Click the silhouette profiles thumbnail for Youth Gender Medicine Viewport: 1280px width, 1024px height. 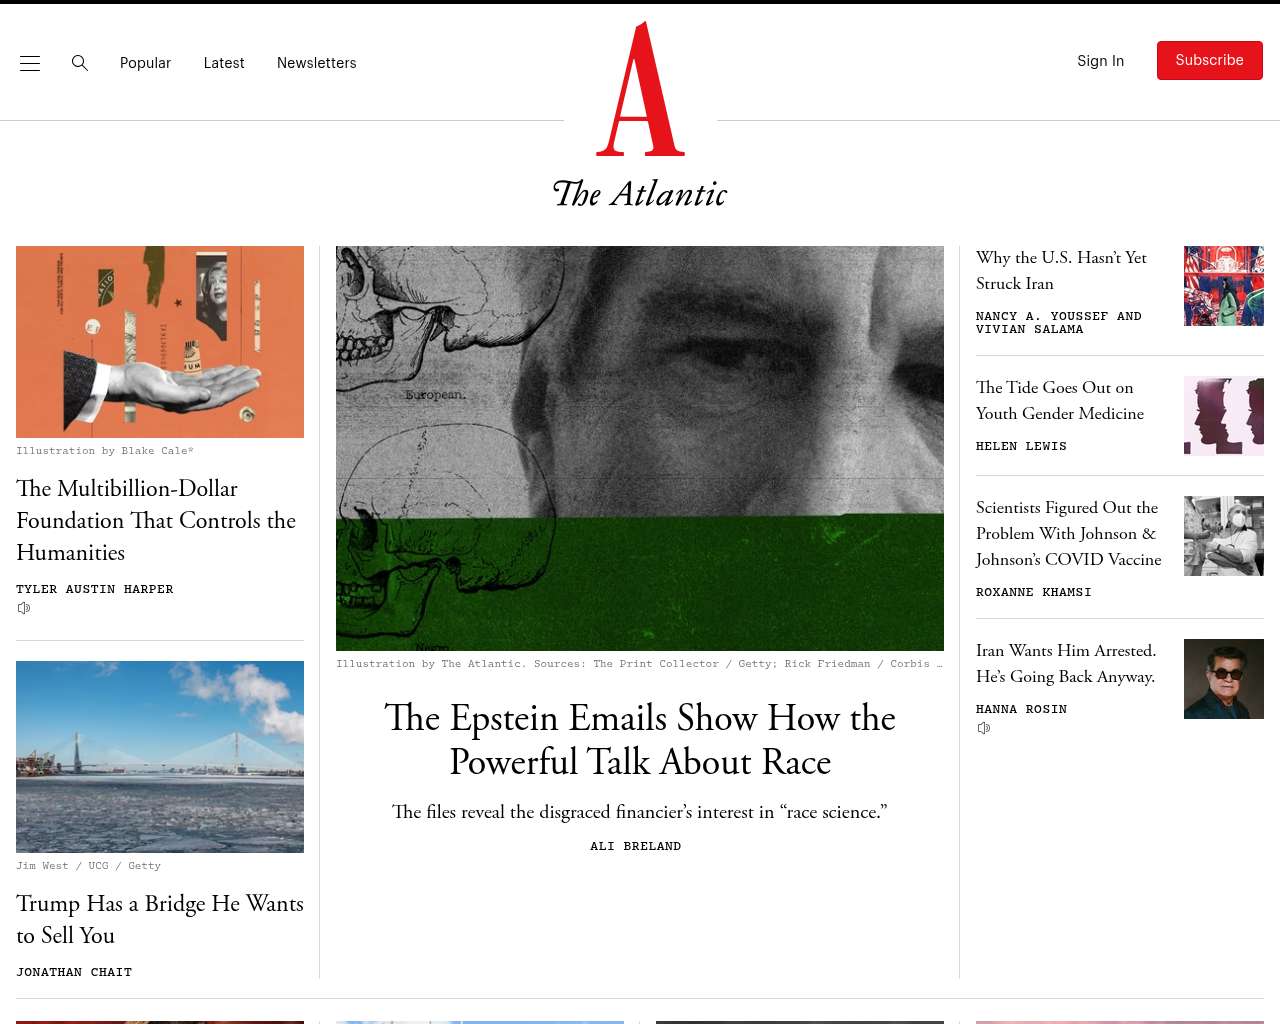click(1223, 416)
